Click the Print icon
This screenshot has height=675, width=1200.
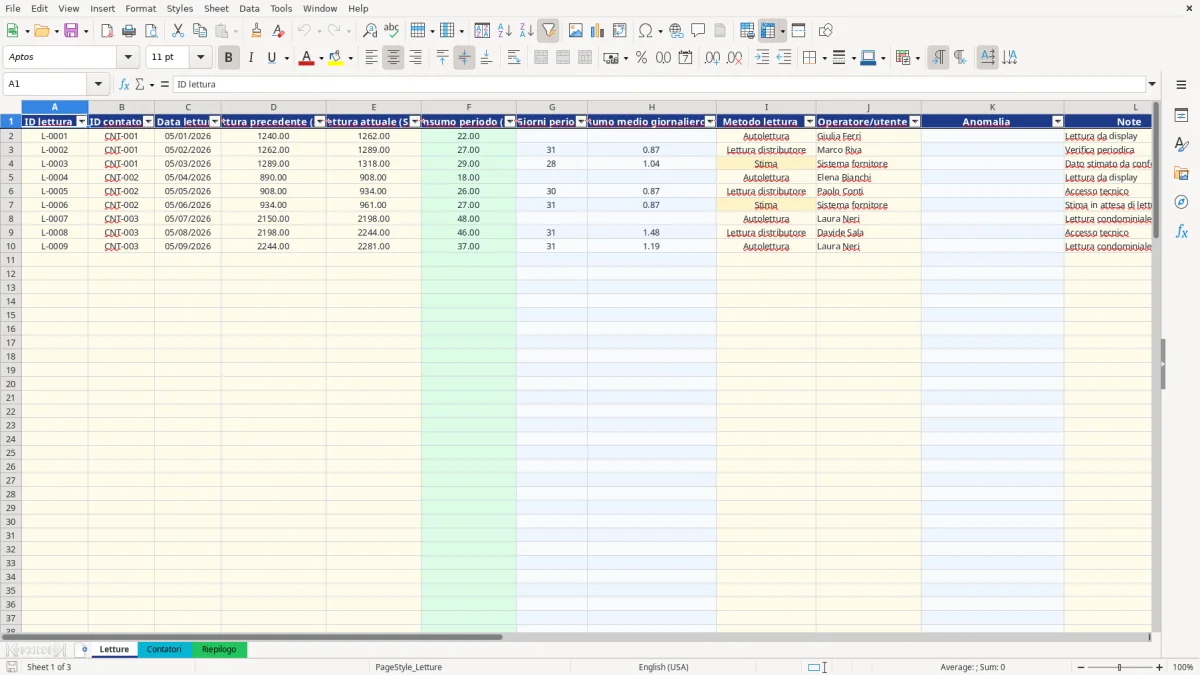pyautogui.click(x=129, y=31)
